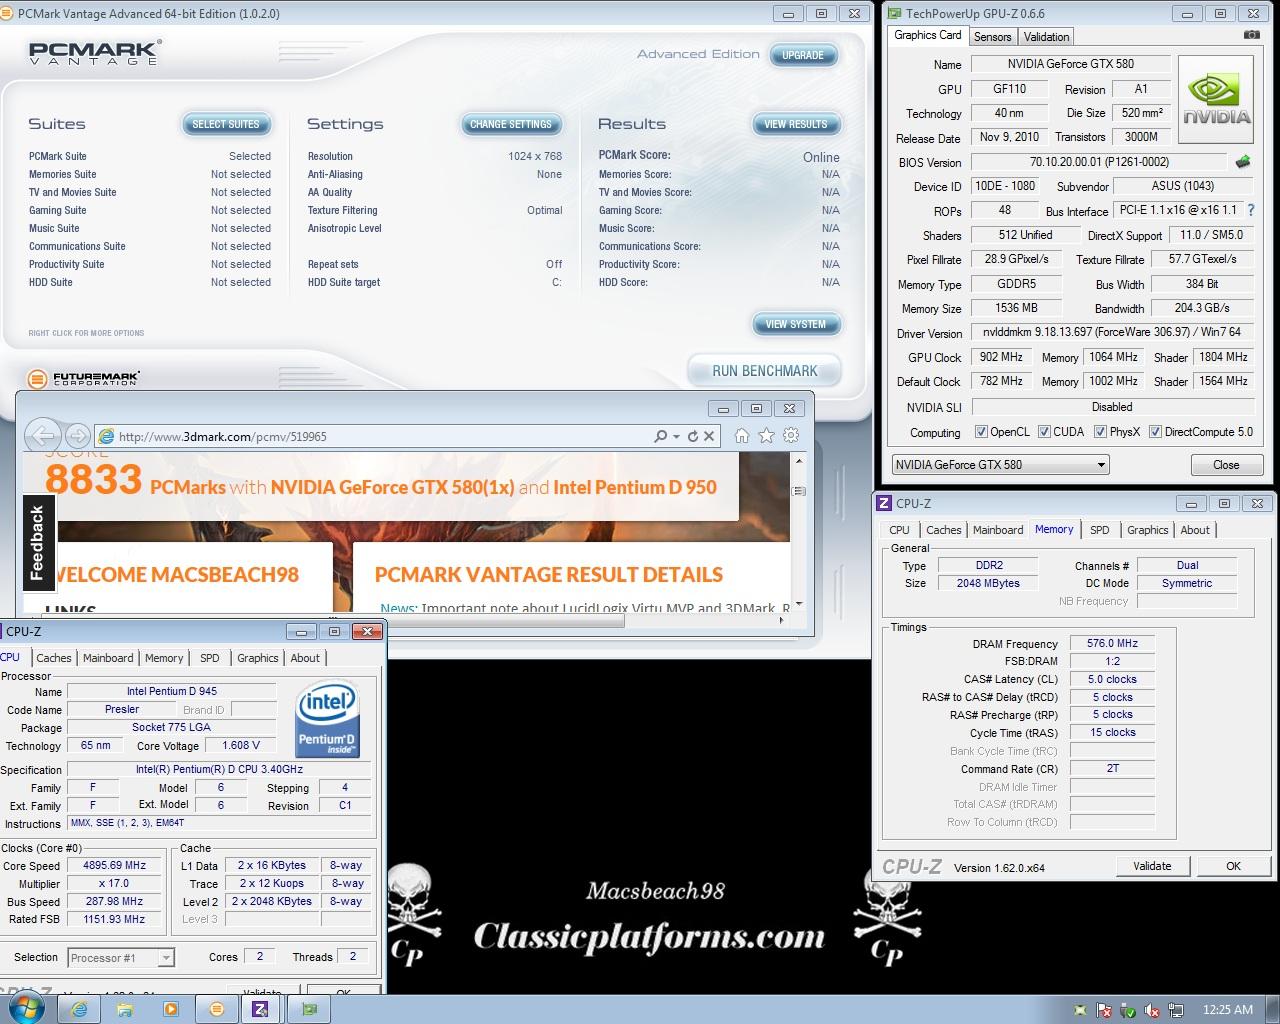Click the taskbar clock showing 12:25 AM
Screen dimensions: 1280x1024
coord(1227,1010)
